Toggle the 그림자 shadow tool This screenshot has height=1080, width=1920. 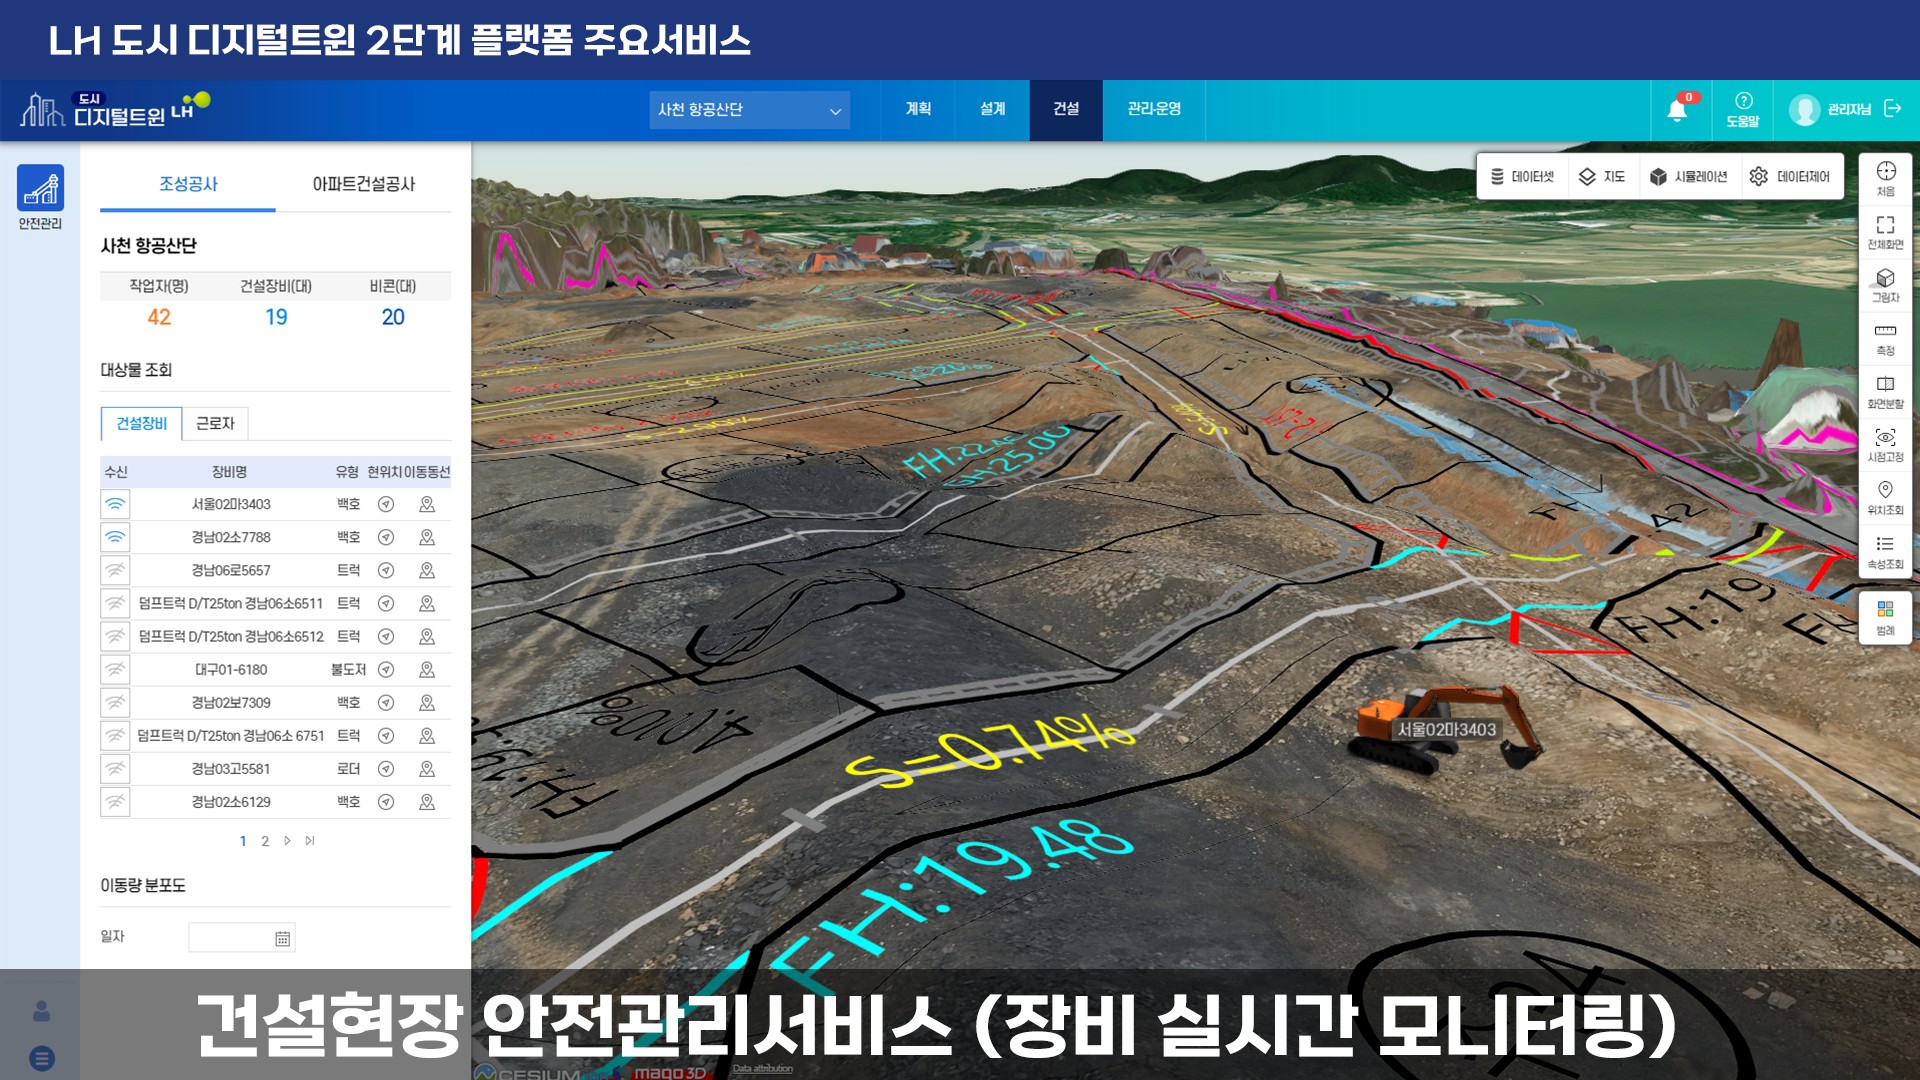pos(1885,284)
